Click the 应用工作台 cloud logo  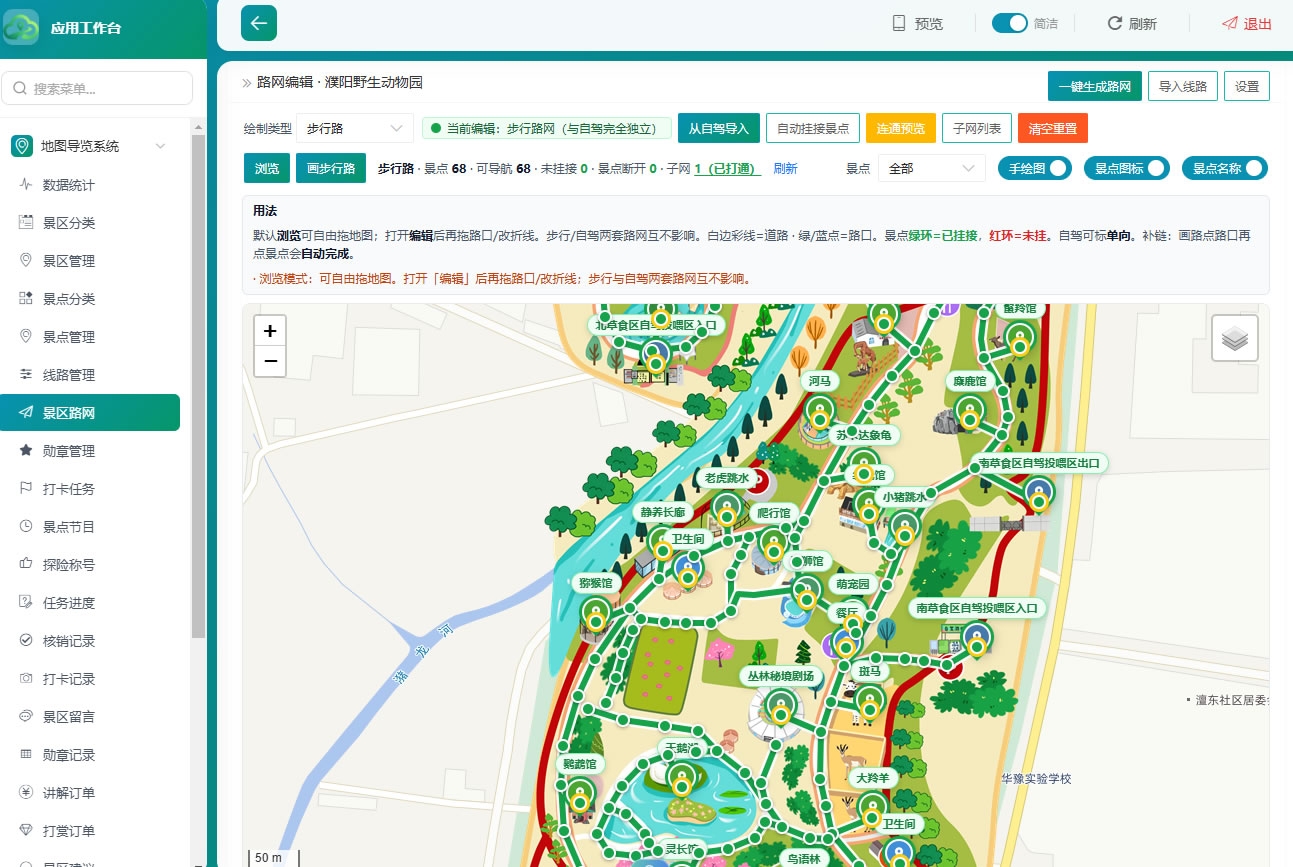tap(21, 27)
